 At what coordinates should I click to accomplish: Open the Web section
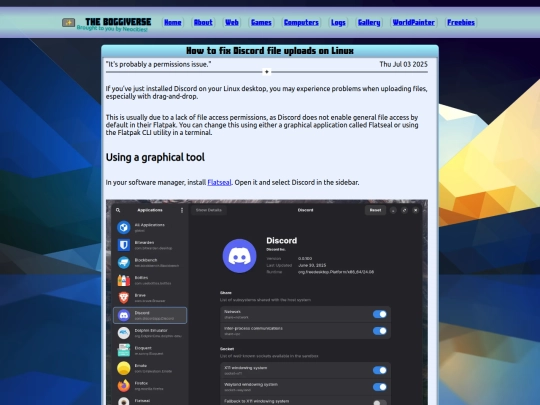click(232, 22)
